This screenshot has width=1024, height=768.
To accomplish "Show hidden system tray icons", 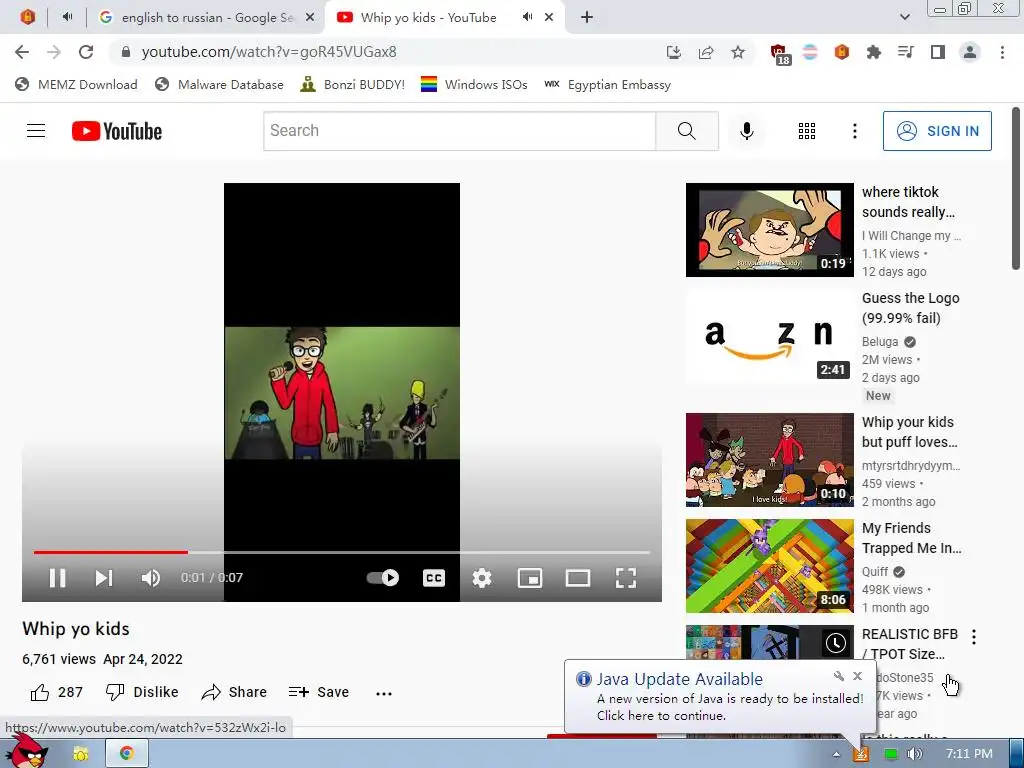I will 836,754.
